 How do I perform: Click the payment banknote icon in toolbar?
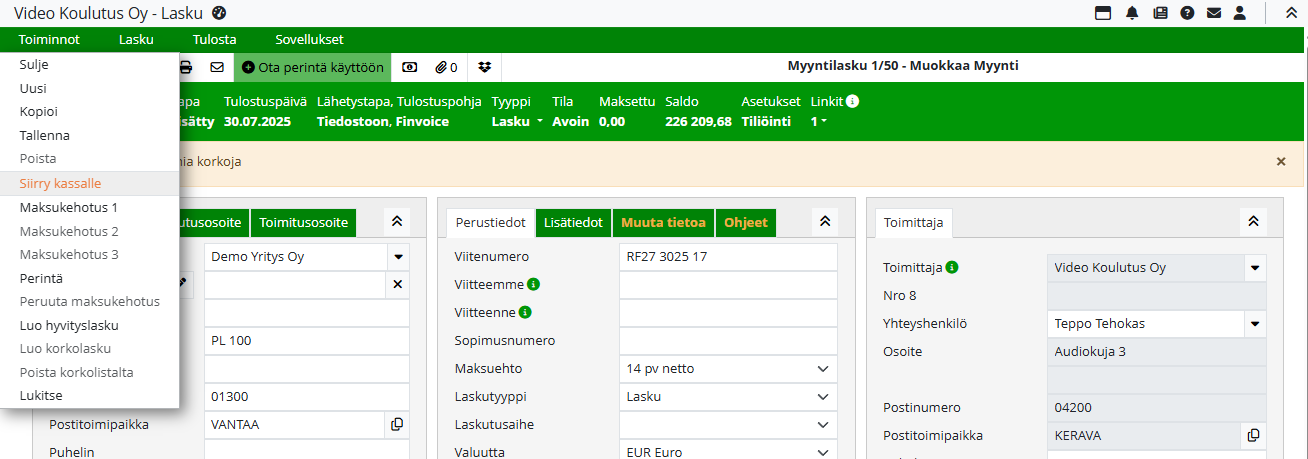pos(409,68)
